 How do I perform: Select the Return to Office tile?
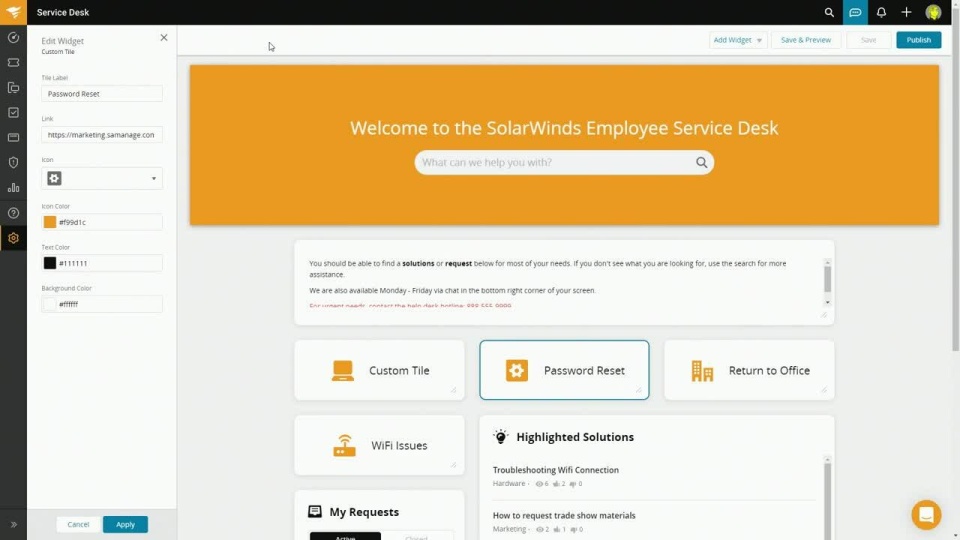pos(749,370)
